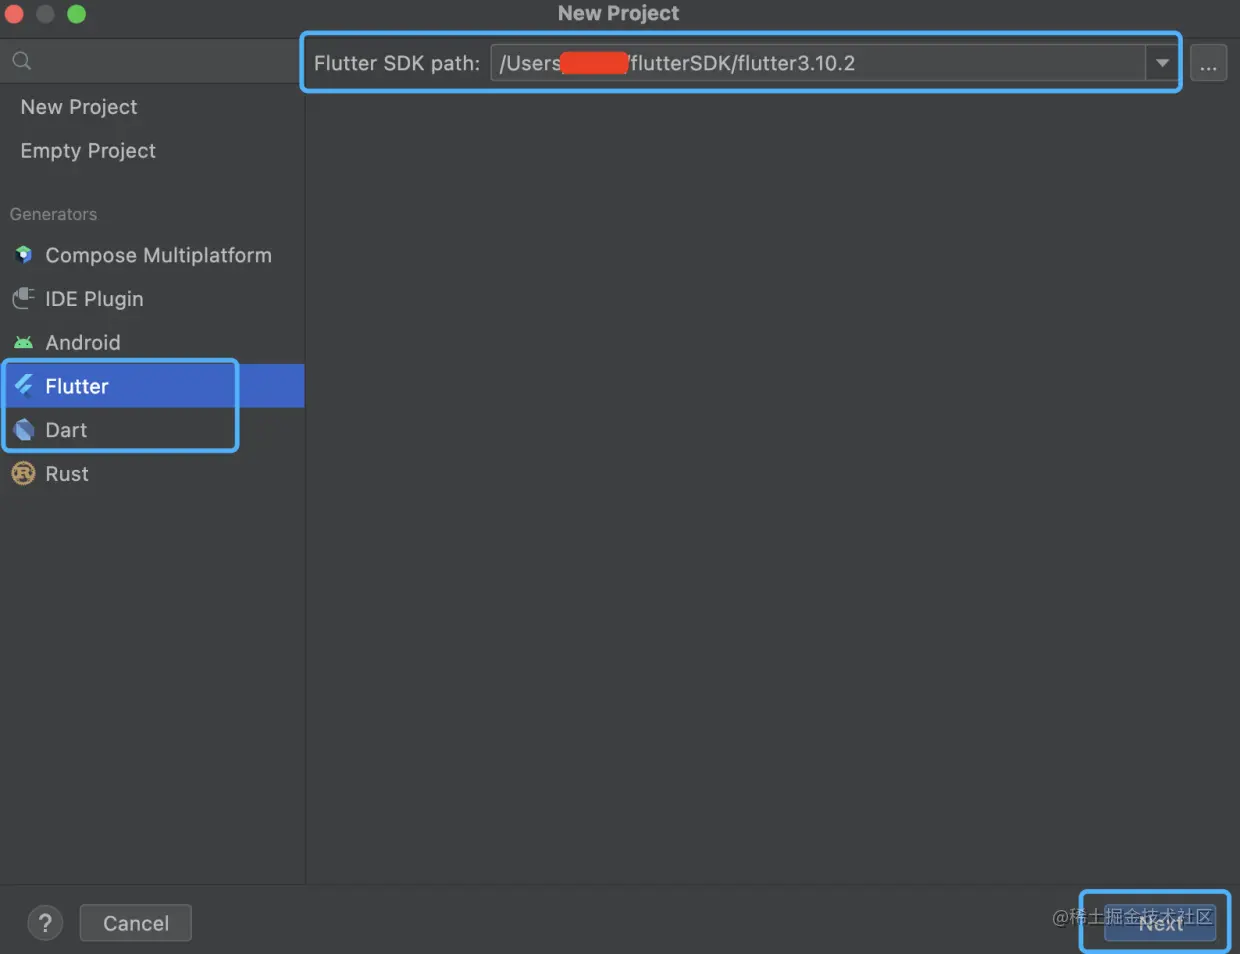This screenshot has height=954, width=1240.
Task: Click the search field in sidebar
Action: click(x=152, y=61)
